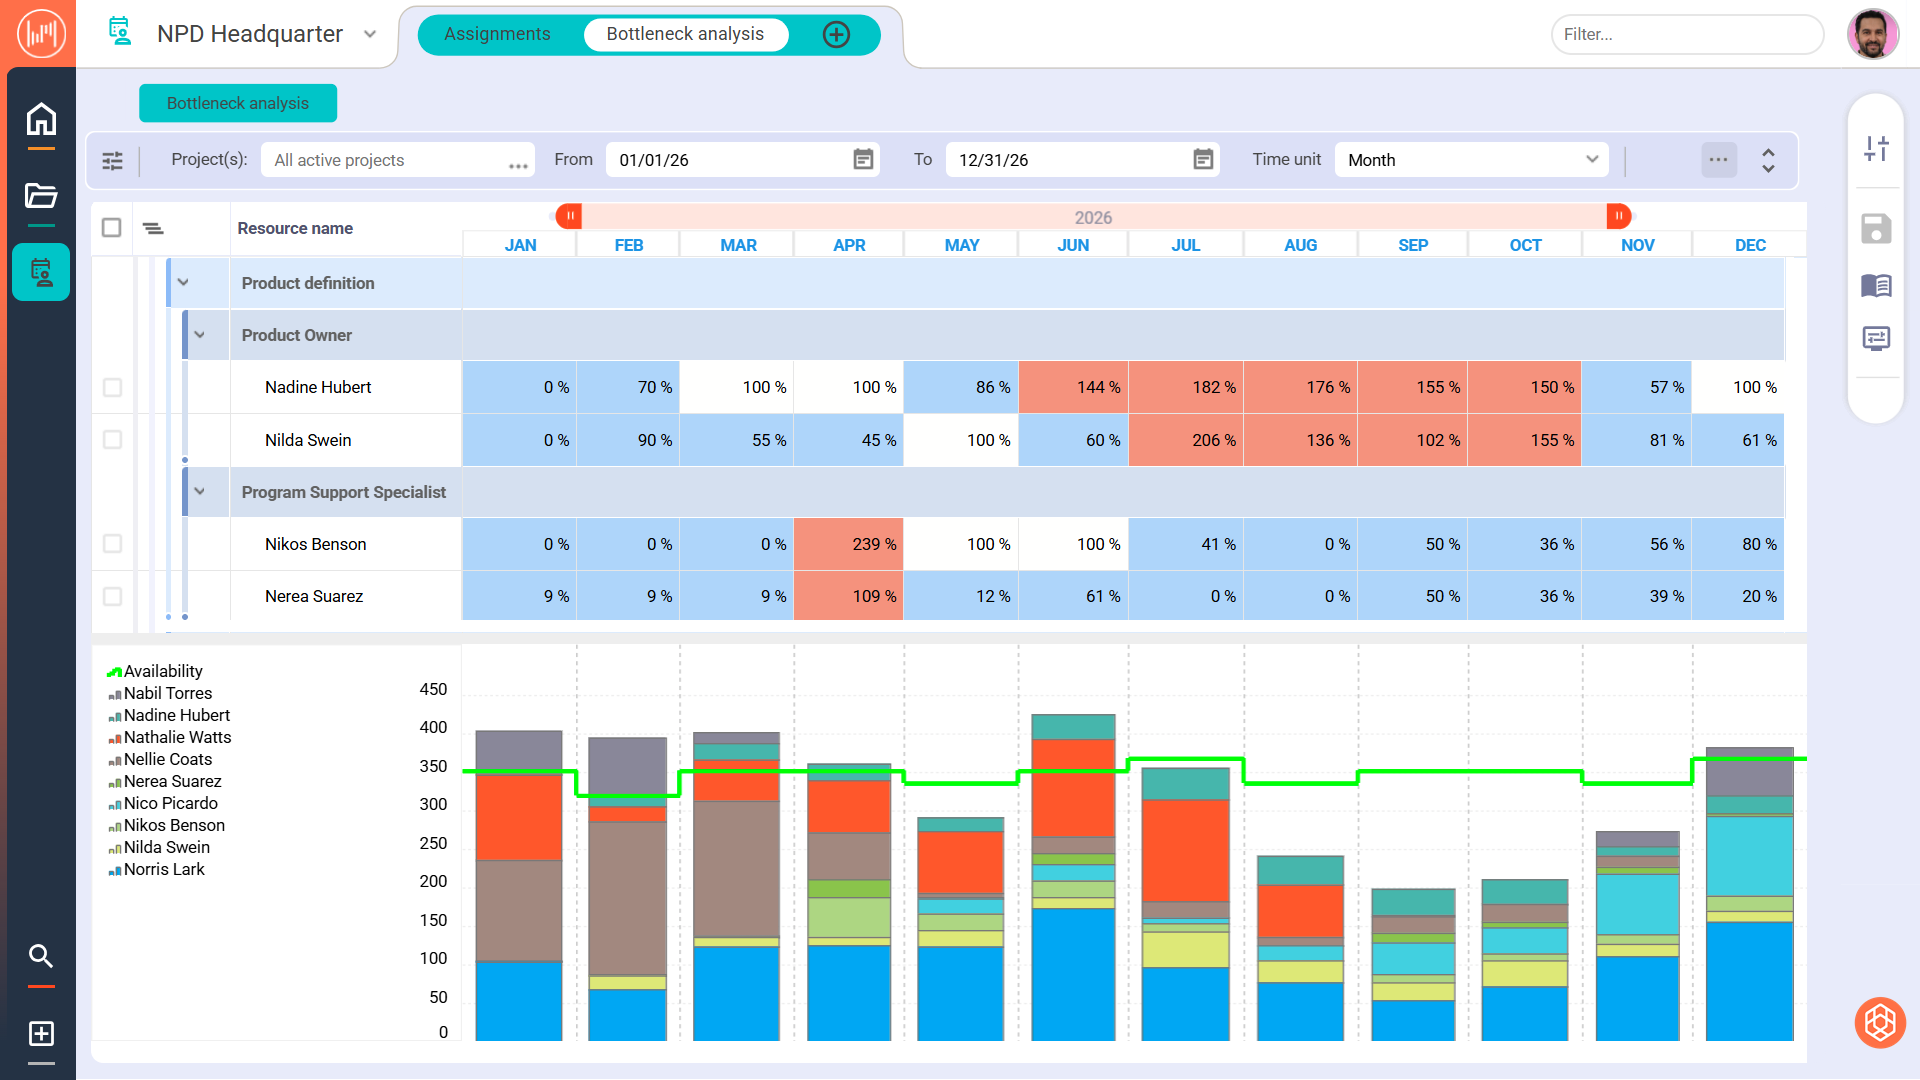Open the Time unit Month dropdown
Viewport: 1920px width, 1080px height.
coord(1472,160)
